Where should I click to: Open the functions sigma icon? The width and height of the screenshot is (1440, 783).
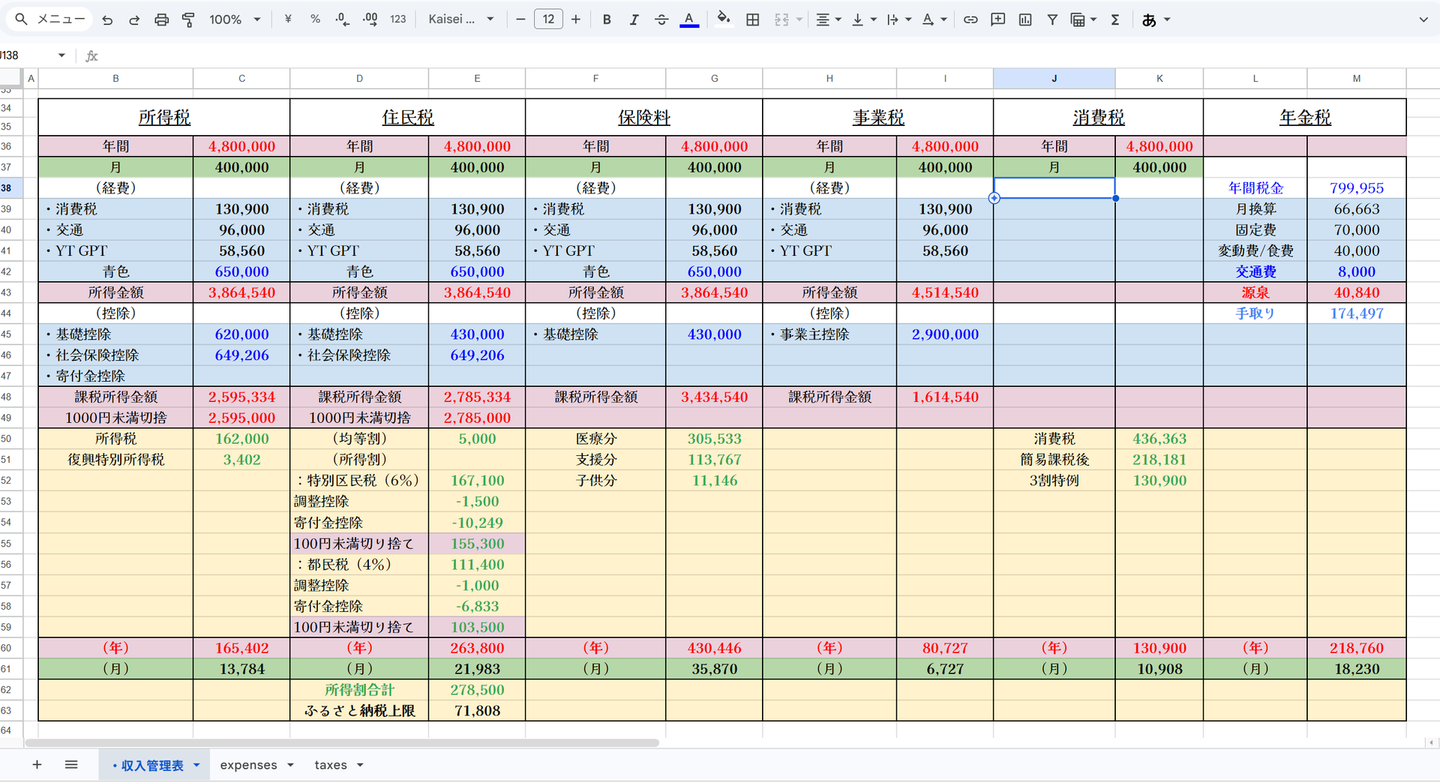click(1115, 19)
